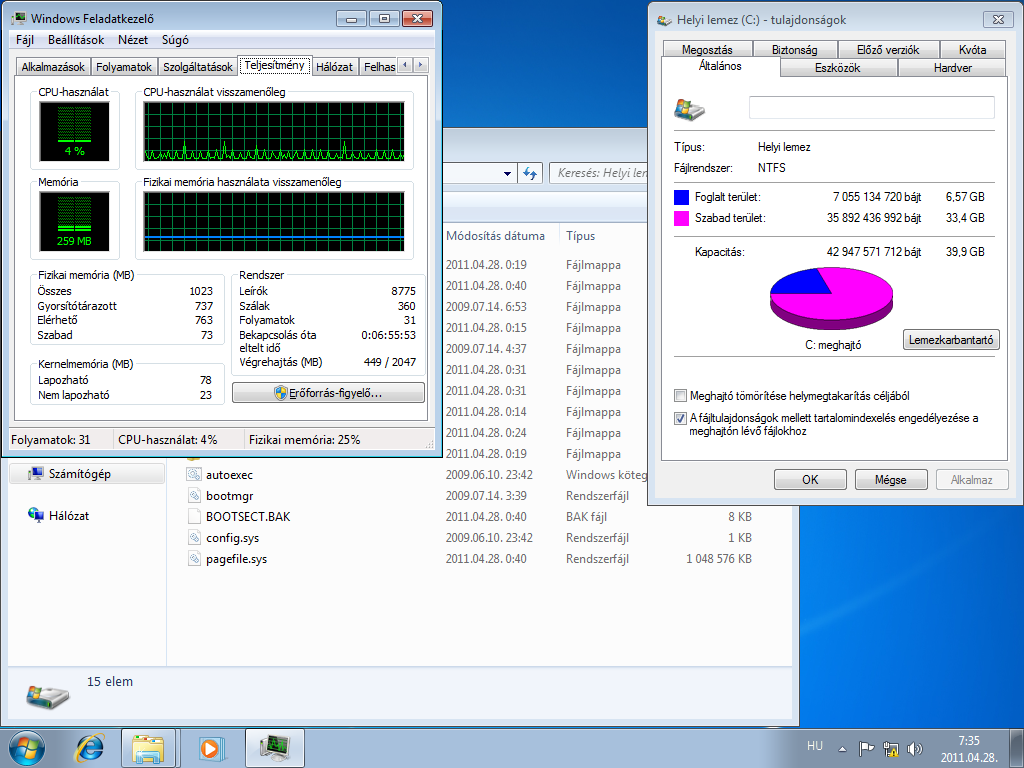Open the Hardver tab
Image resolution: width=1024 pixels, height=768 pixels.
click(x=952, y=68)
